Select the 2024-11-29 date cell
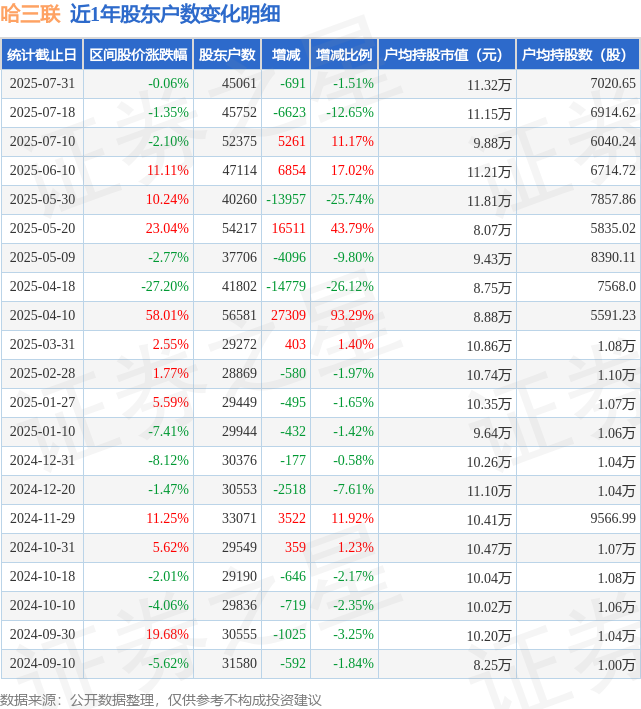 point(42,518)
